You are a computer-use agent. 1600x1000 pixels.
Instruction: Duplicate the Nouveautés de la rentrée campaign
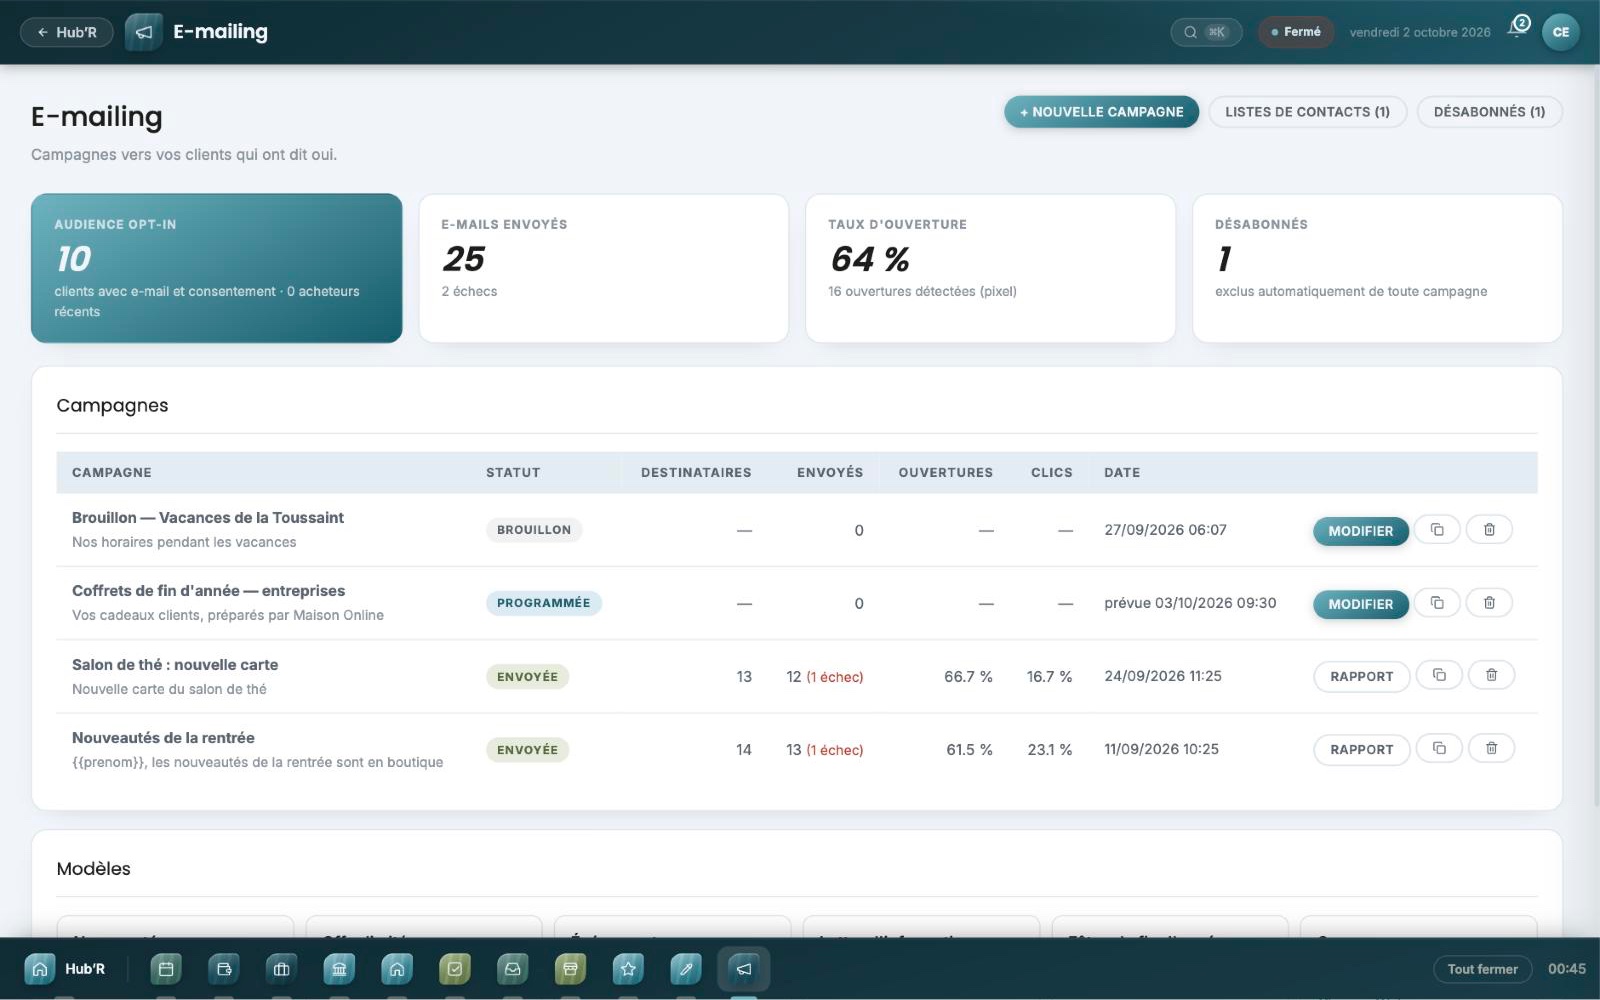click(x=1439, y=749)
